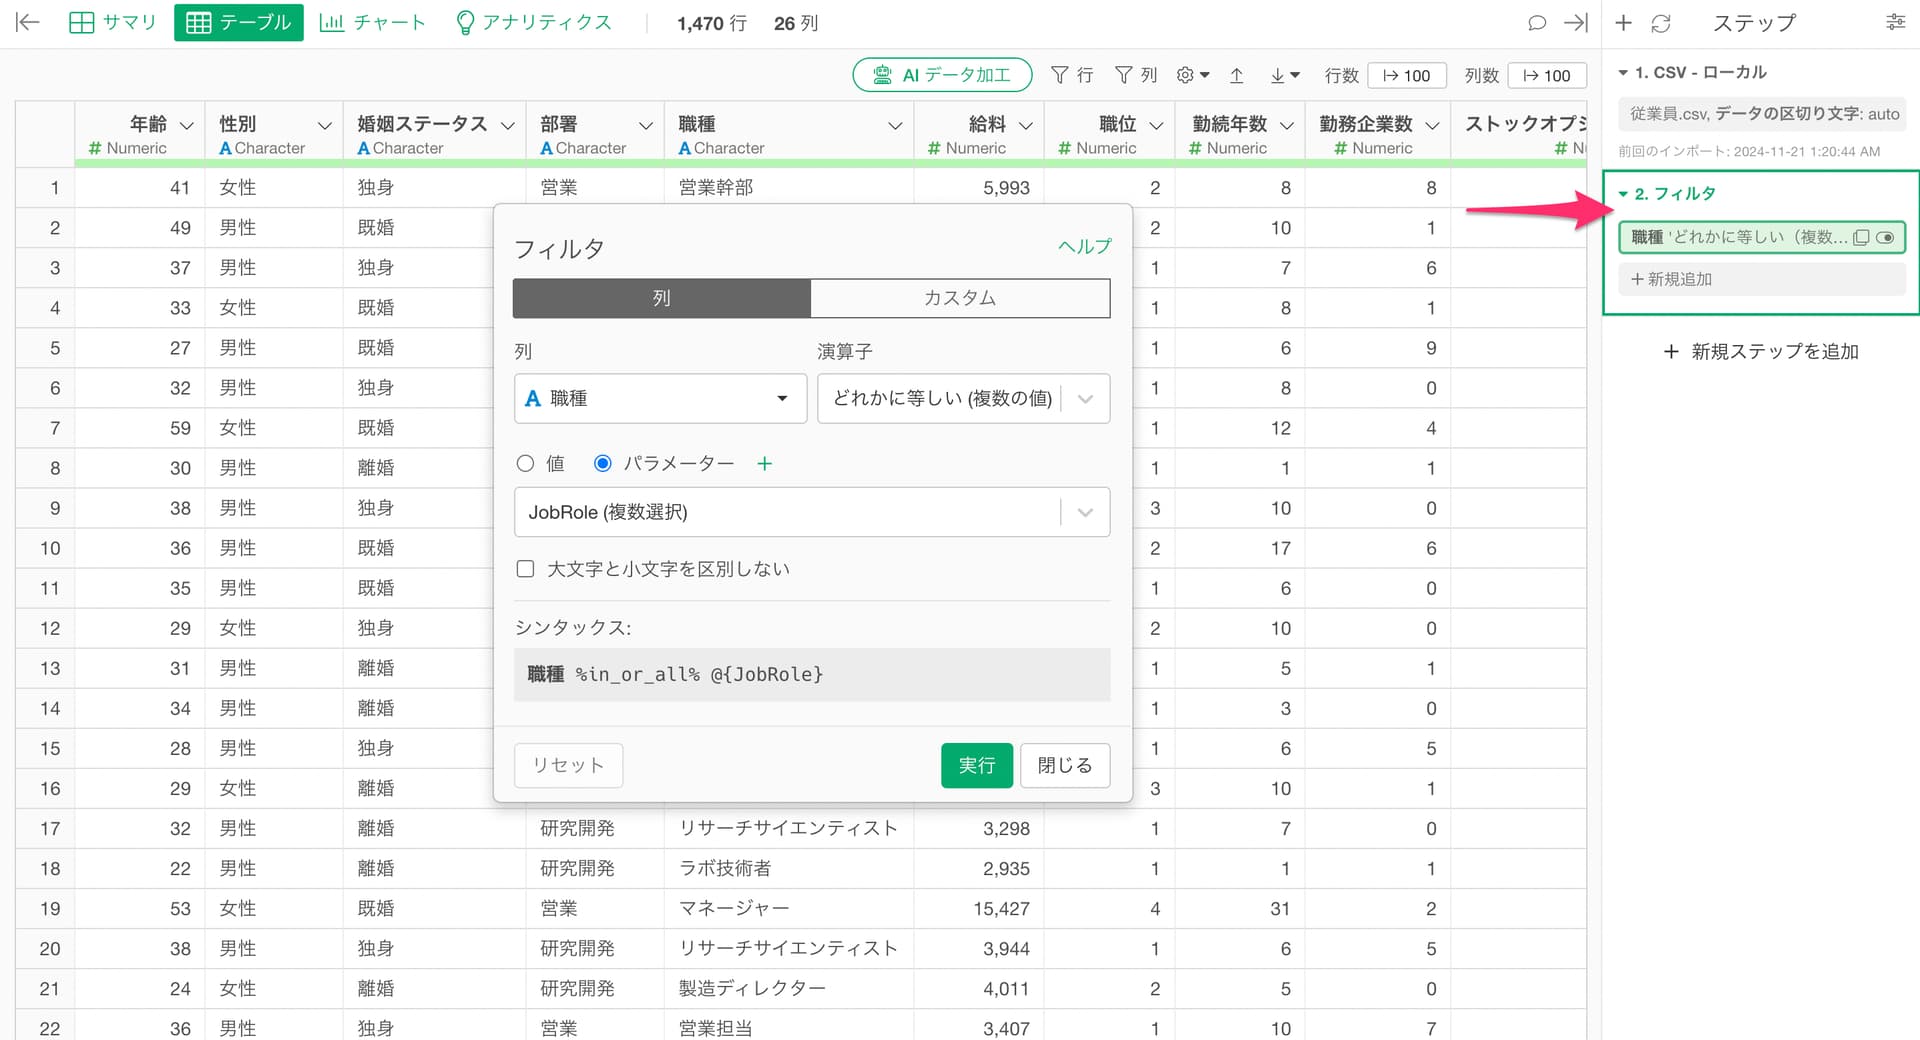Select the パラメーター radio button
Viewport: 1920px width, 1040px height.
pyautogui.click(x=603, y=463)
